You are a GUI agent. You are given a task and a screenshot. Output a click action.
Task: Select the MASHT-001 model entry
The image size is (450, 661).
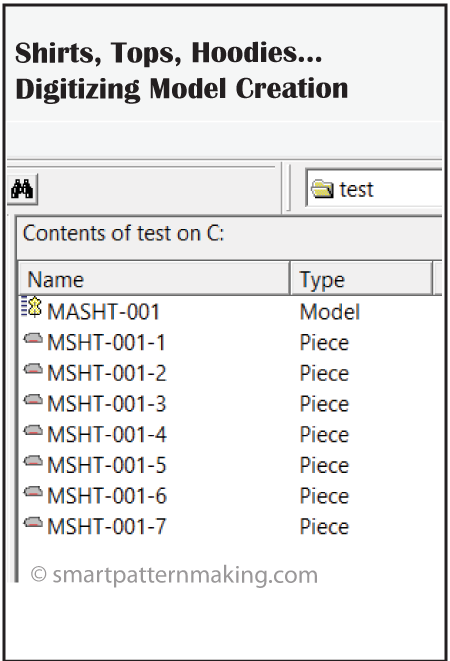tap(103, 312)
